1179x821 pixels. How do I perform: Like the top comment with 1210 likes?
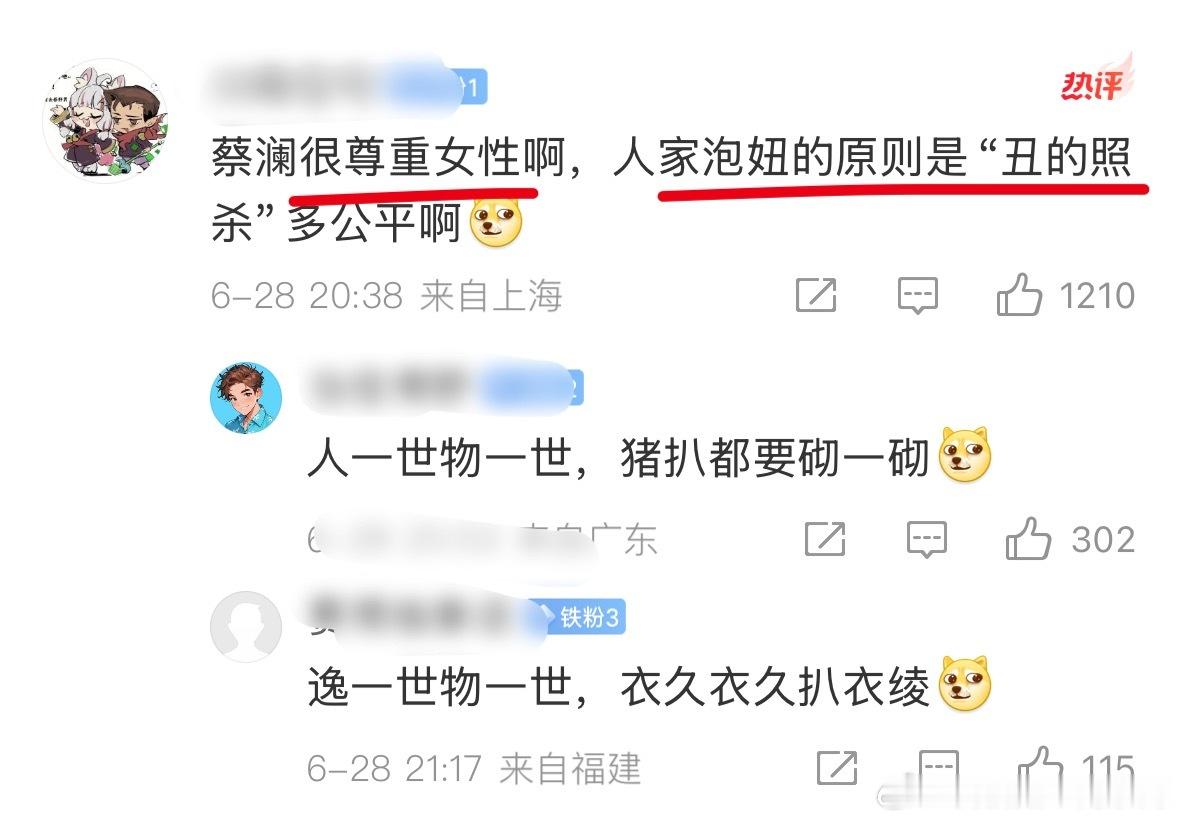pos(1020,295)
